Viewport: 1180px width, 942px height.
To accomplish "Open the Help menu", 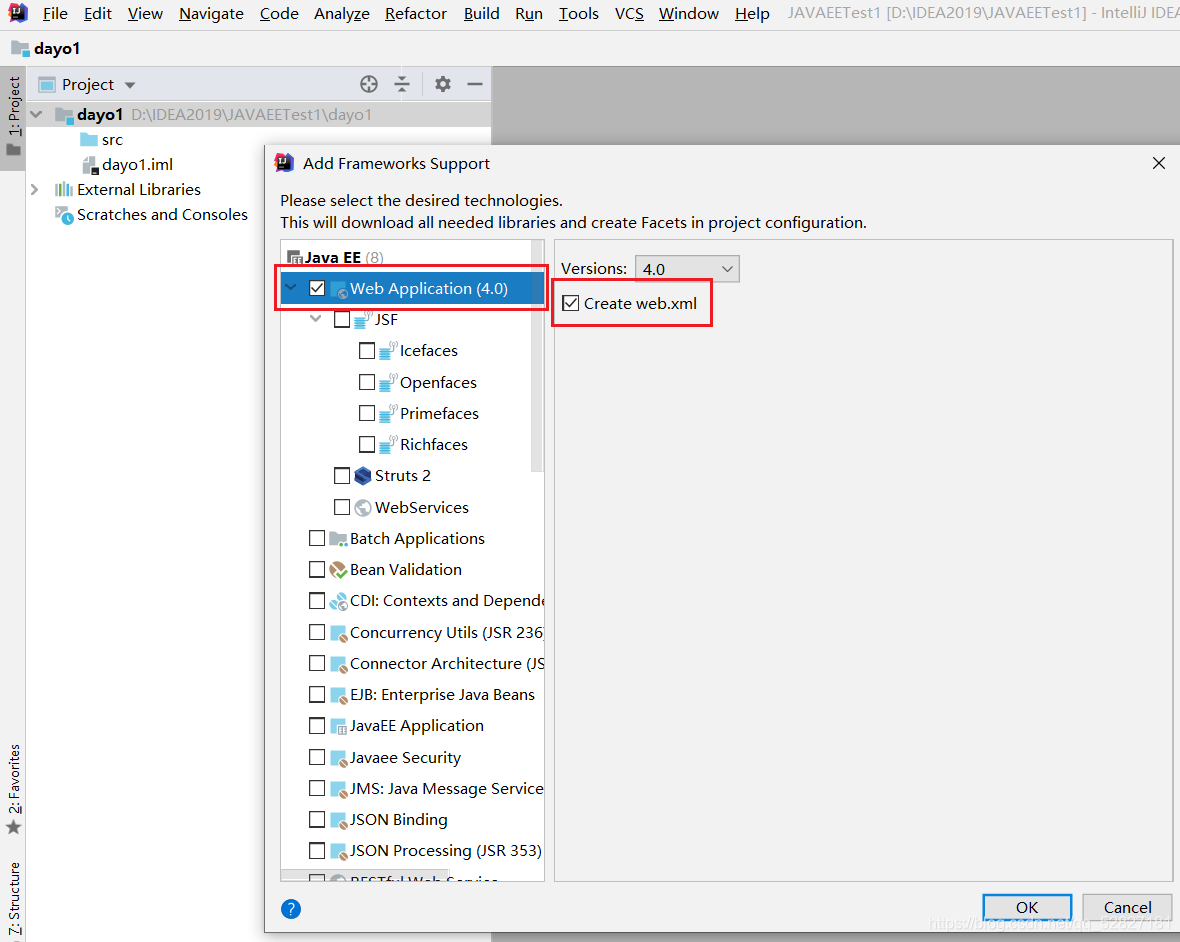I will pos(752,14).
